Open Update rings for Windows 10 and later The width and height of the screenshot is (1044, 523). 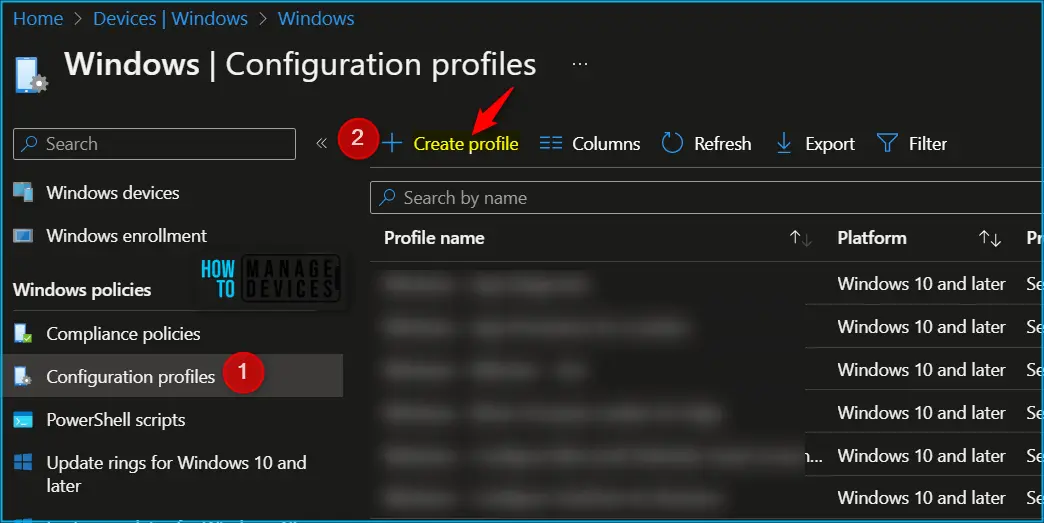click(x=176, y=474)
